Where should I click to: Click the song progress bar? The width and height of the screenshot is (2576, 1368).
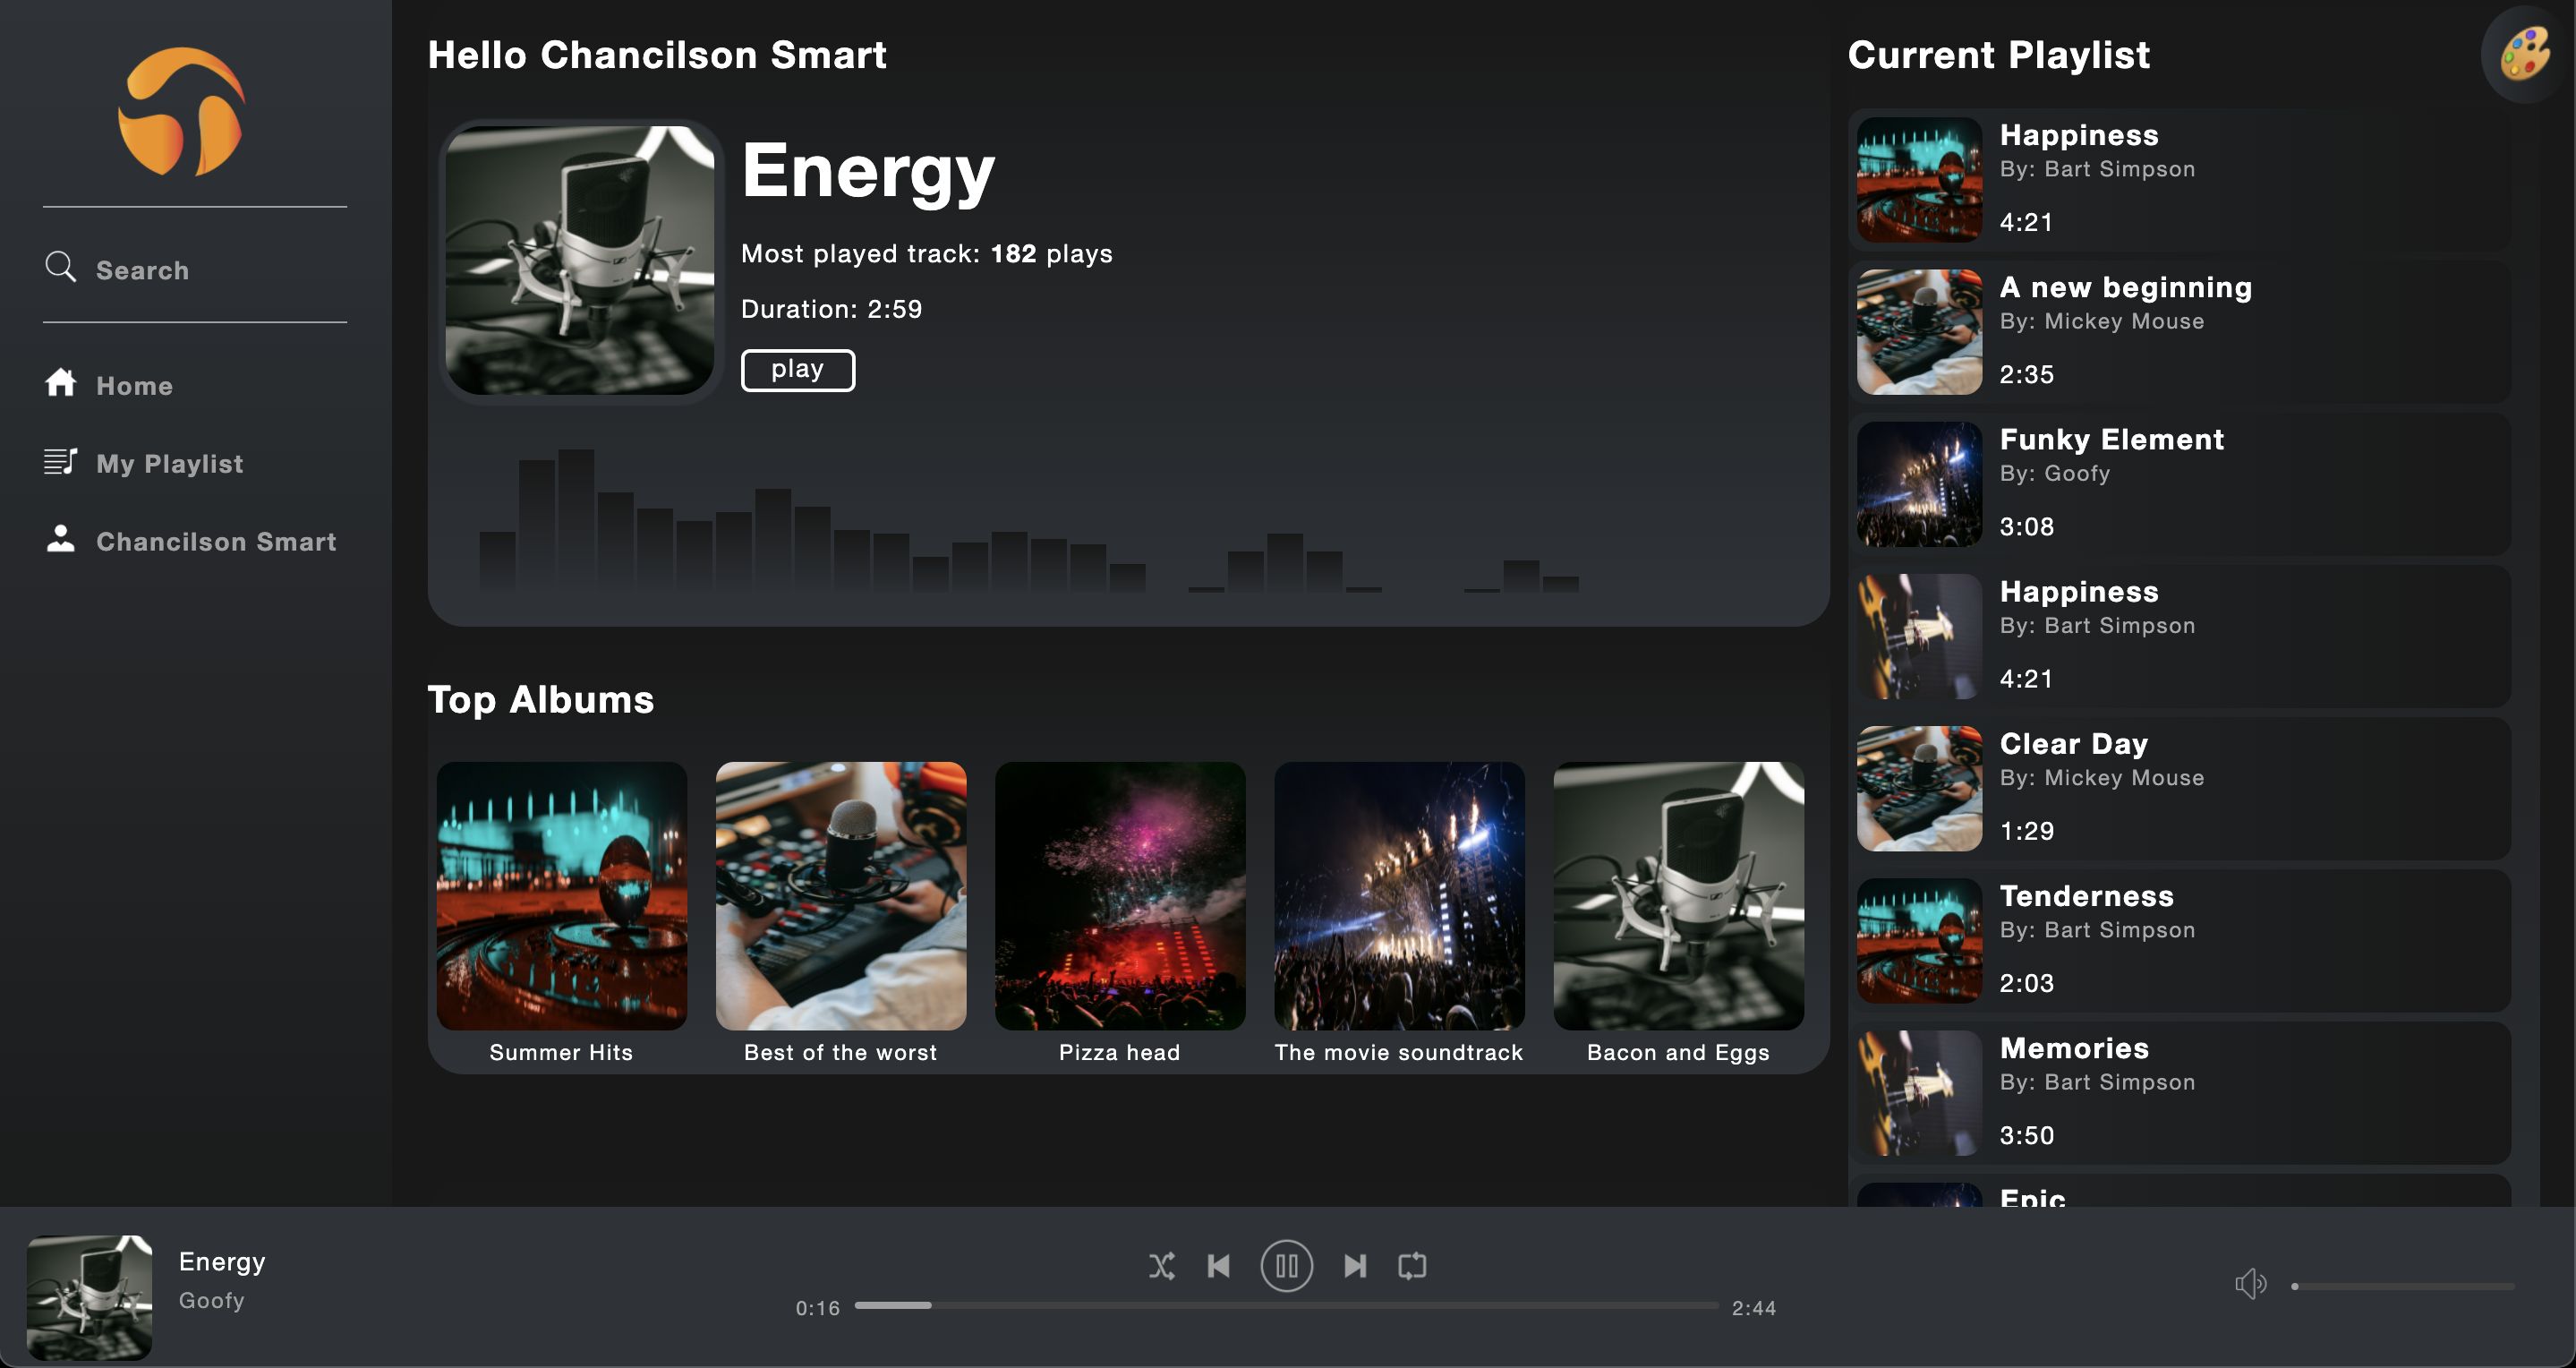tap(1286, 1306)
